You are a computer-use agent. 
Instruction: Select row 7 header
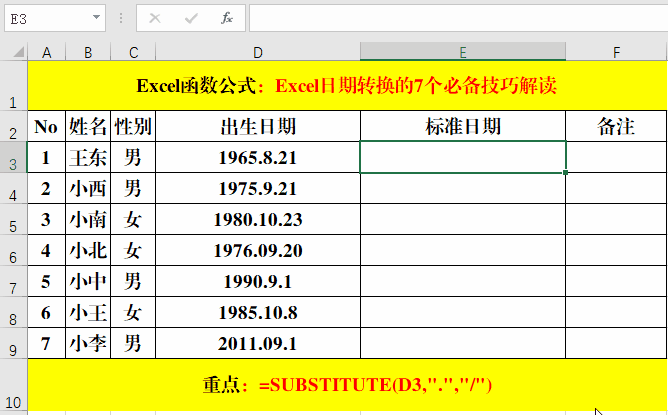coord(14,282)
